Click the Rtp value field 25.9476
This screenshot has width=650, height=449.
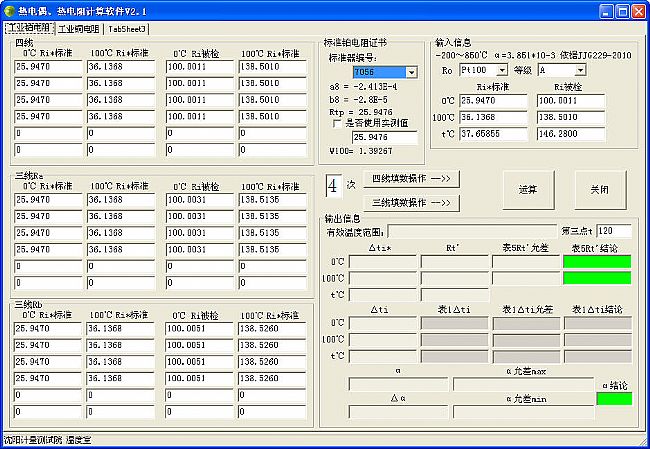(x=385, y=137)
